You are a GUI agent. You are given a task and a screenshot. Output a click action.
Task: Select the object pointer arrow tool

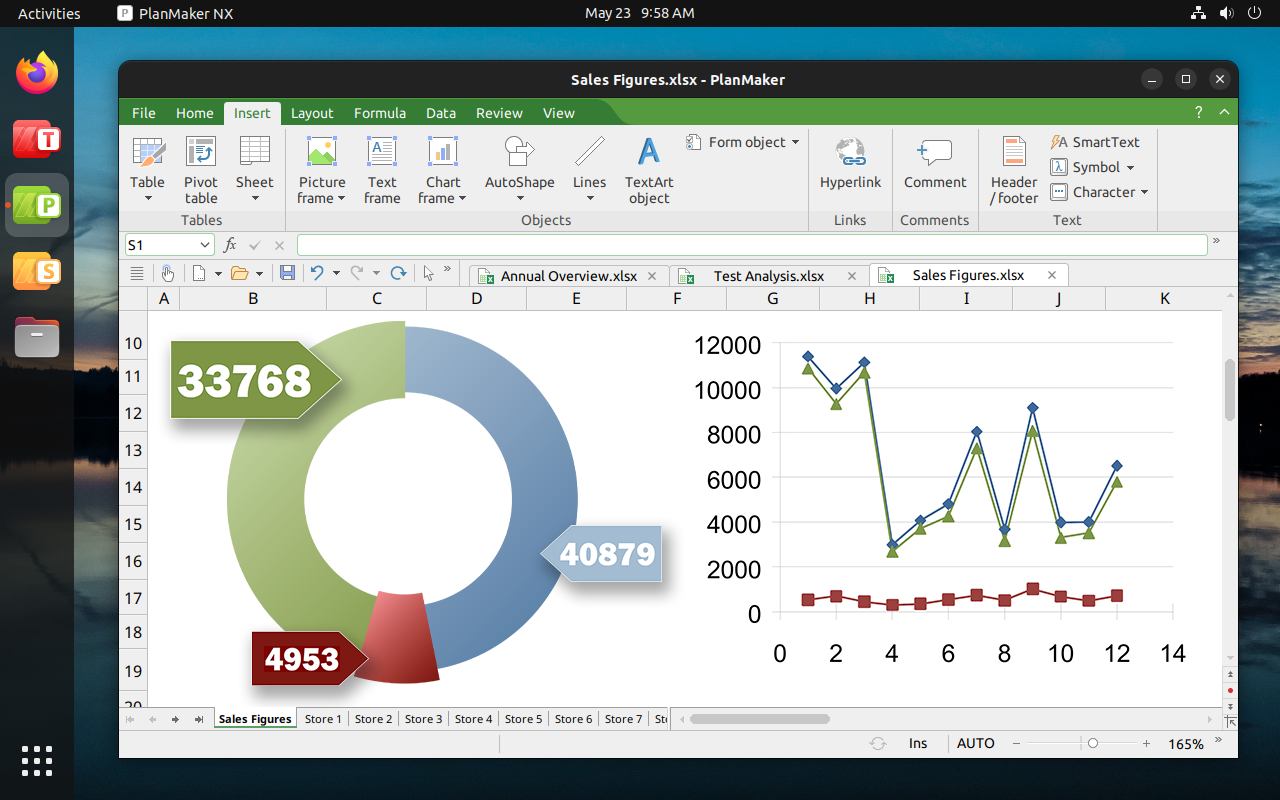[x=429, y=273]
